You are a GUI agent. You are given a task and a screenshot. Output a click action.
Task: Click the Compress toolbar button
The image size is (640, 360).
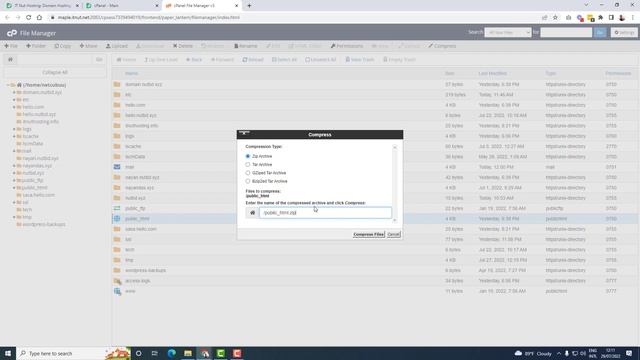(x=442, y=46)
